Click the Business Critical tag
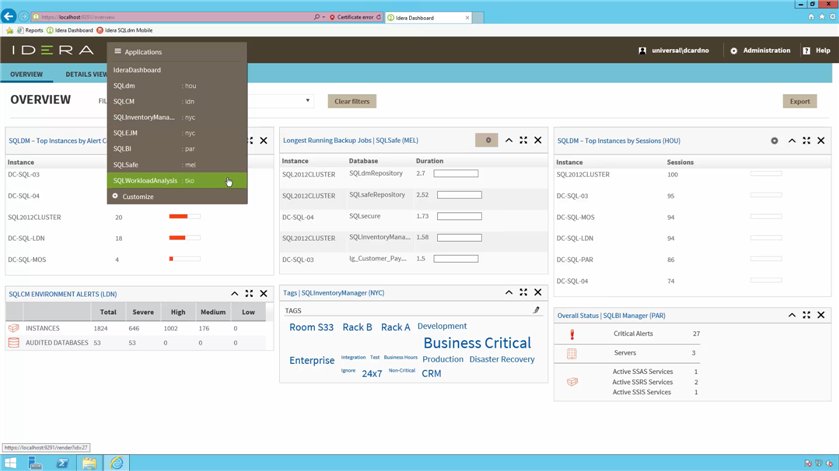 coord(477,343)
